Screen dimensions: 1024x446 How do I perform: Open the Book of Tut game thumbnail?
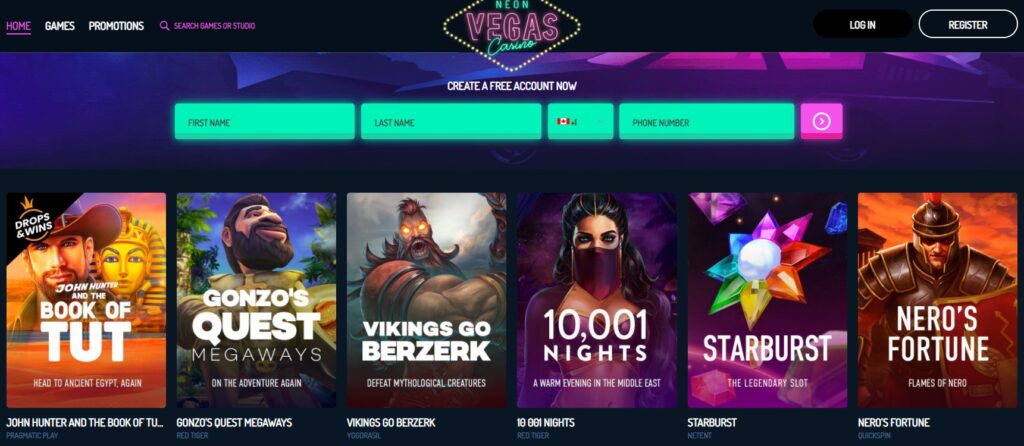[86, 300]
